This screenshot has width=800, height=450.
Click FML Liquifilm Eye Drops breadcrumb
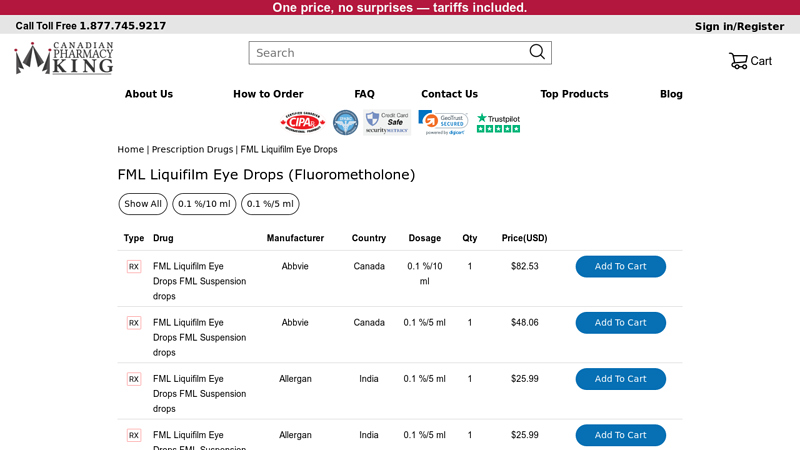coord(289,149)
